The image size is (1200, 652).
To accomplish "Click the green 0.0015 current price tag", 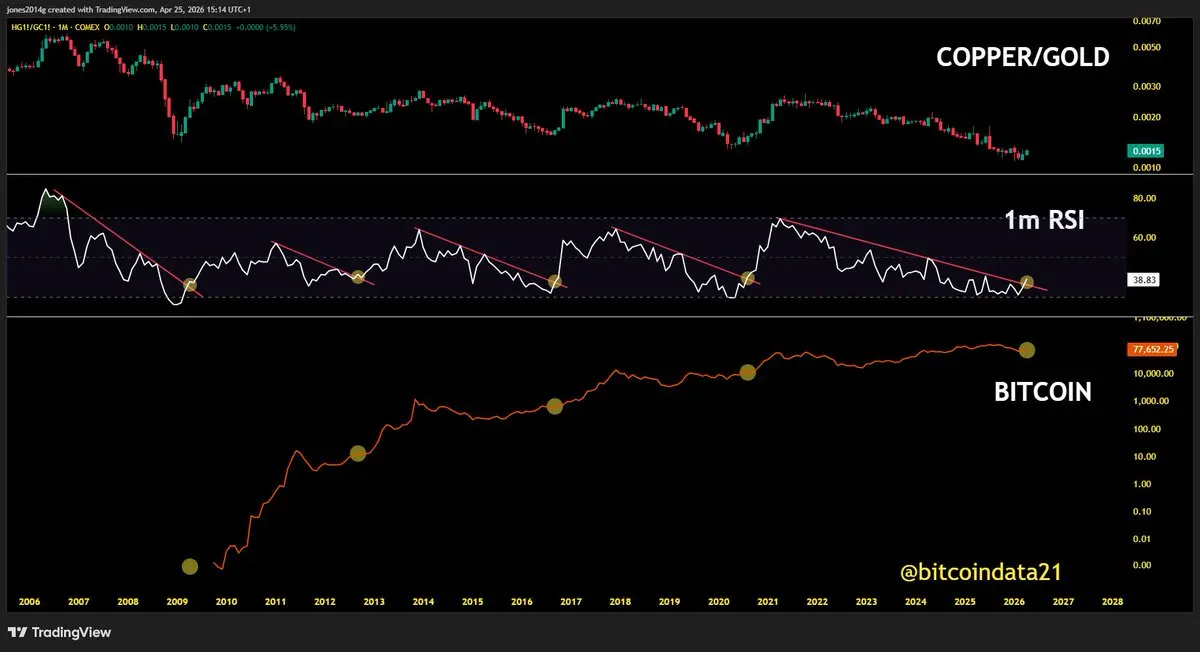I will [1145, 150].
